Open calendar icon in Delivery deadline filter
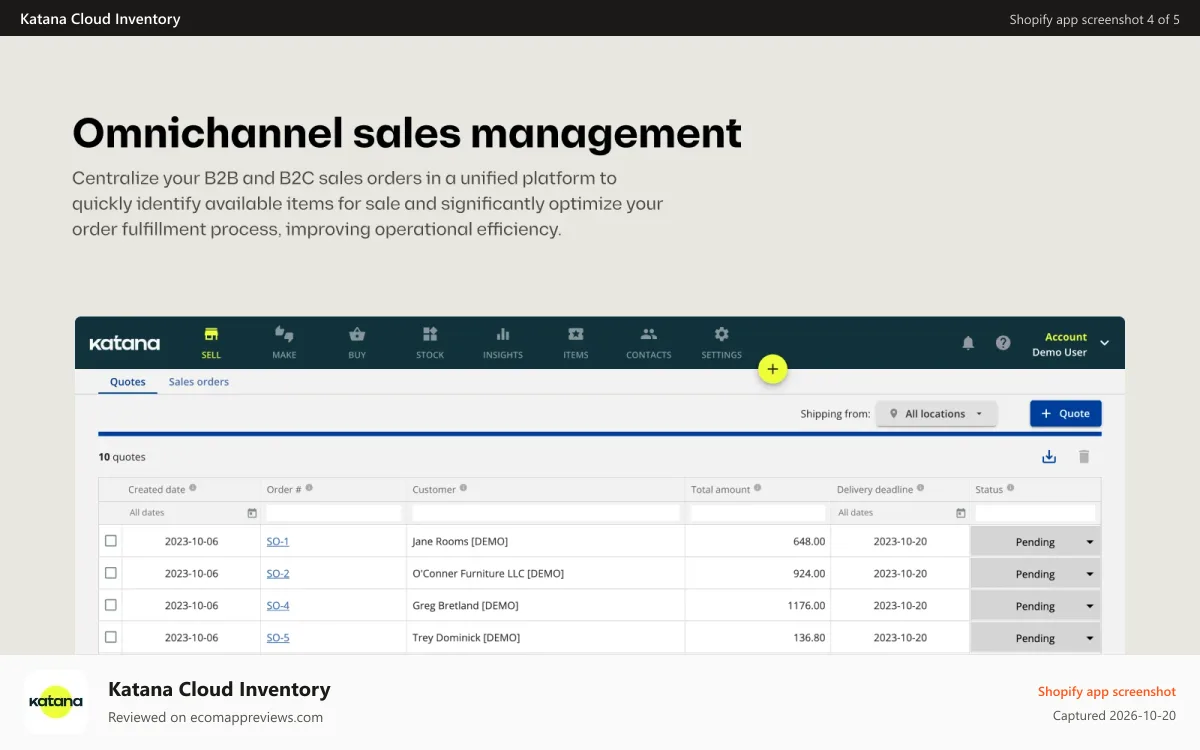This screenshot has height=750, width=1200. point(961,513)
